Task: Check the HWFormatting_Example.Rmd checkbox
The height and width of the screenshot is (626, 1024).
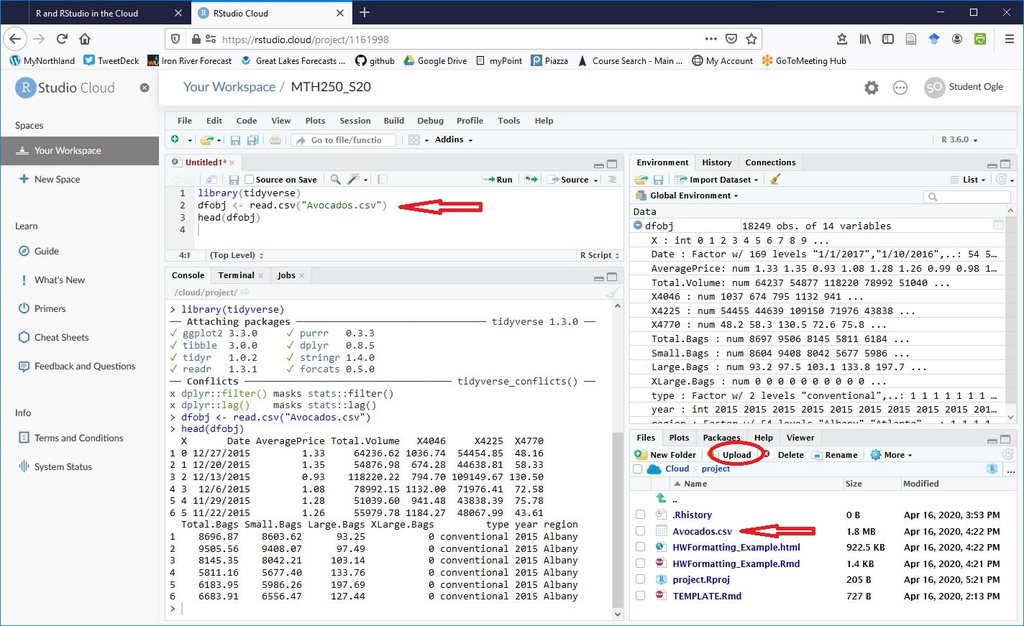Action: (x=640, y=563)
